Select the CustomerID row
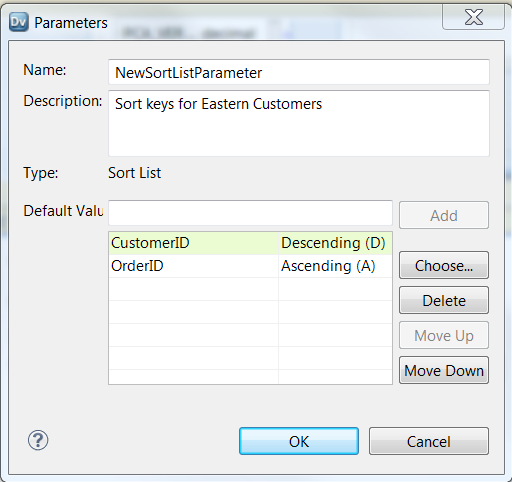The width and height of the screenshot is (512, 482). [x=250, y=243]
